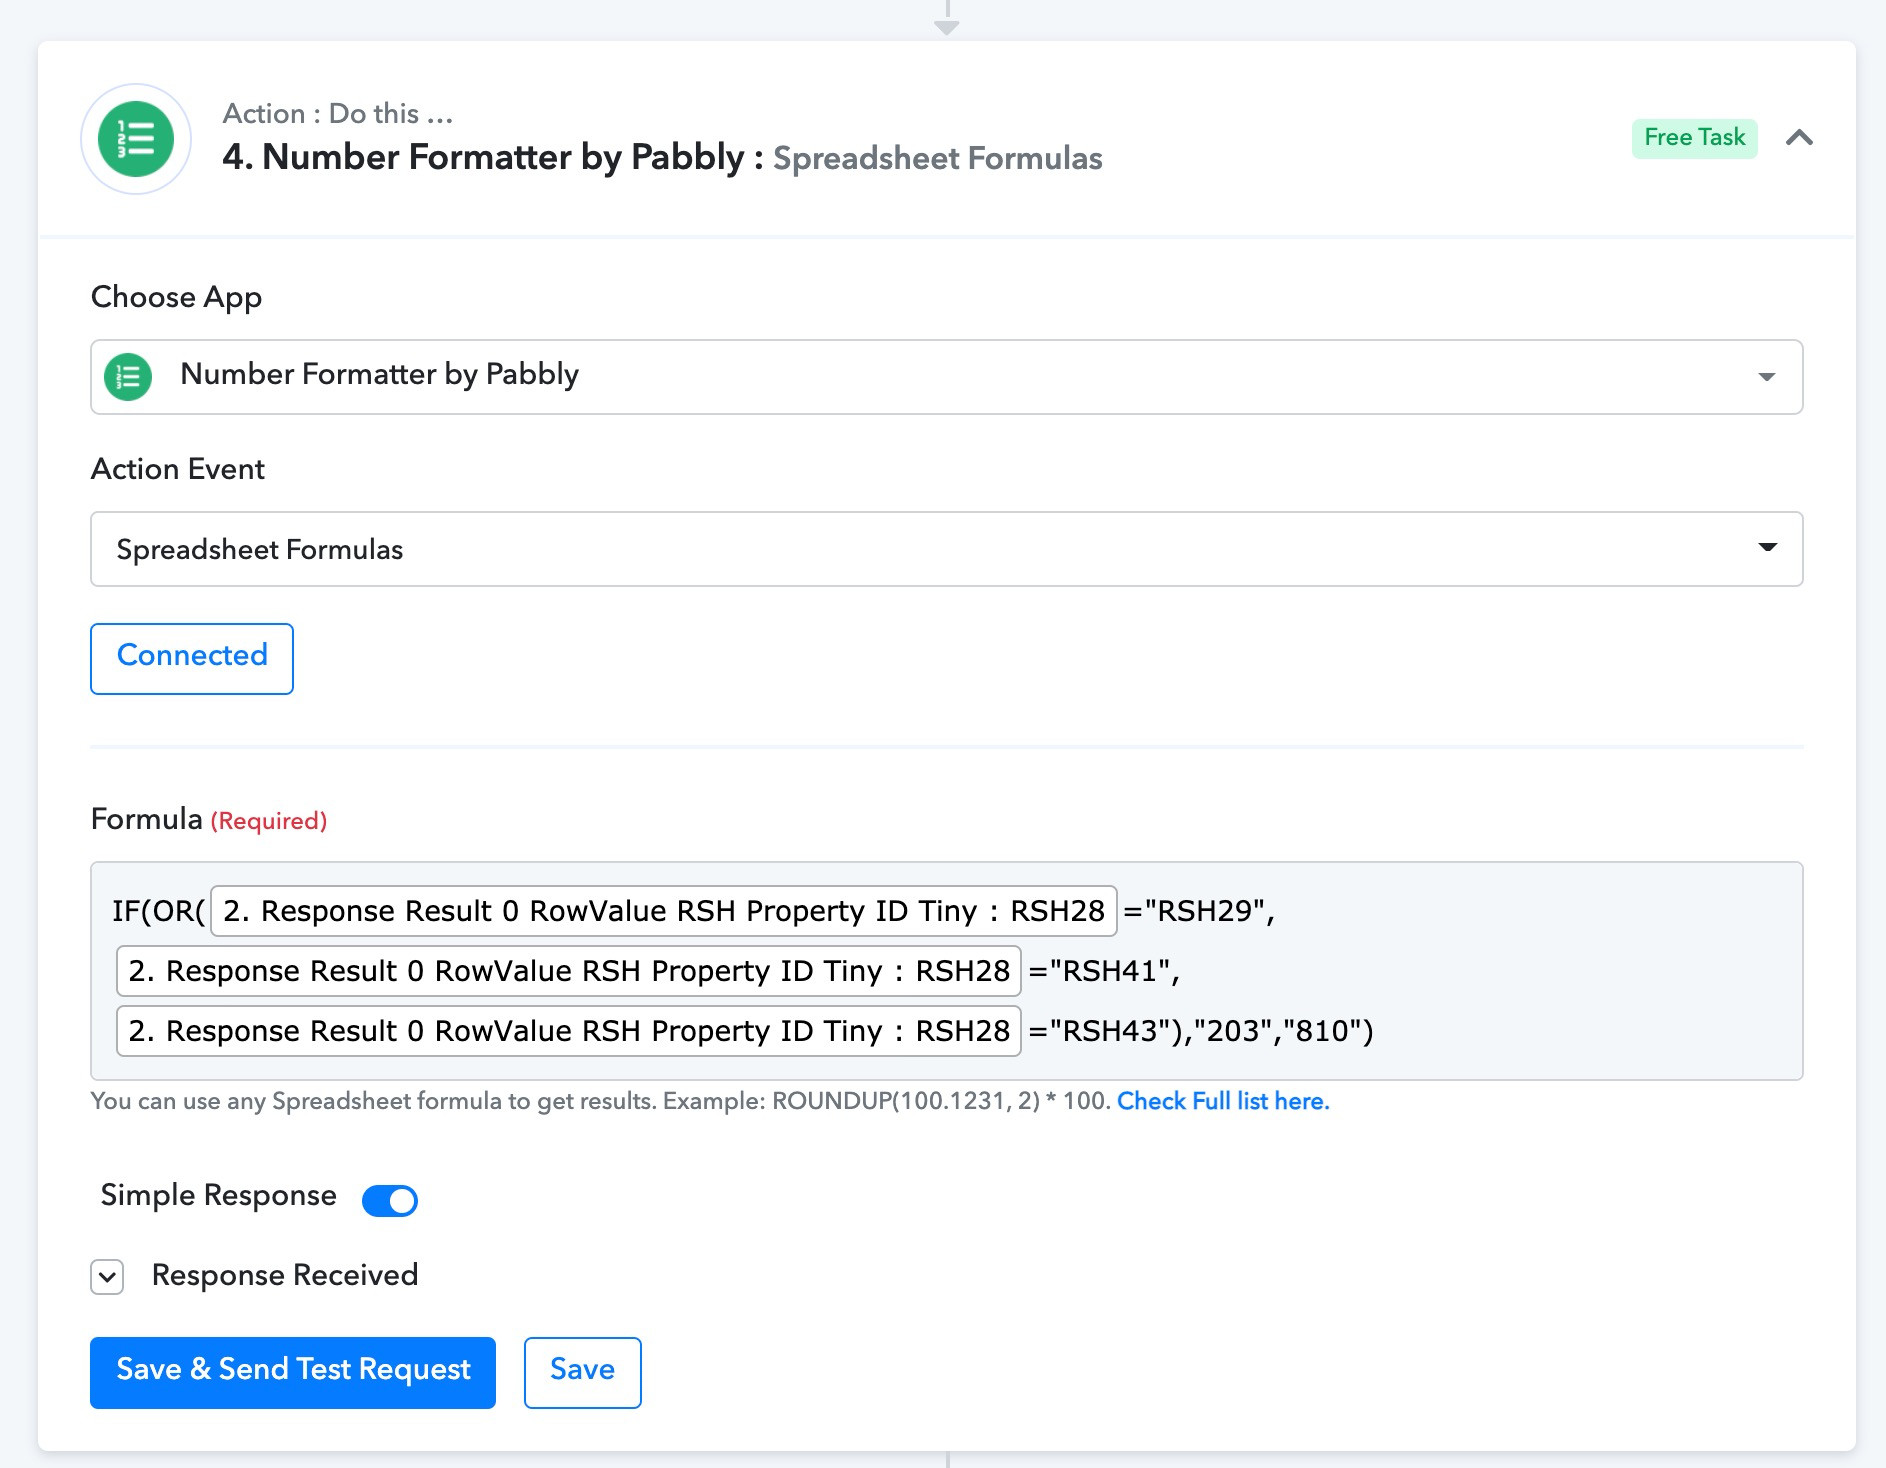Toggle the Simple Response switch
The image size is (1886, 1468).
tap(390, 1200)
